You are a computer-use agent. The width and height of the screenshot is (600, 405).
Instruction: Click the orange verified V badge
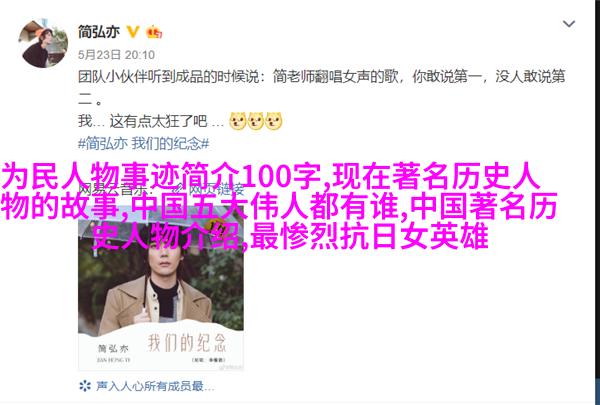pyautogui.click(x=133, y=32)
